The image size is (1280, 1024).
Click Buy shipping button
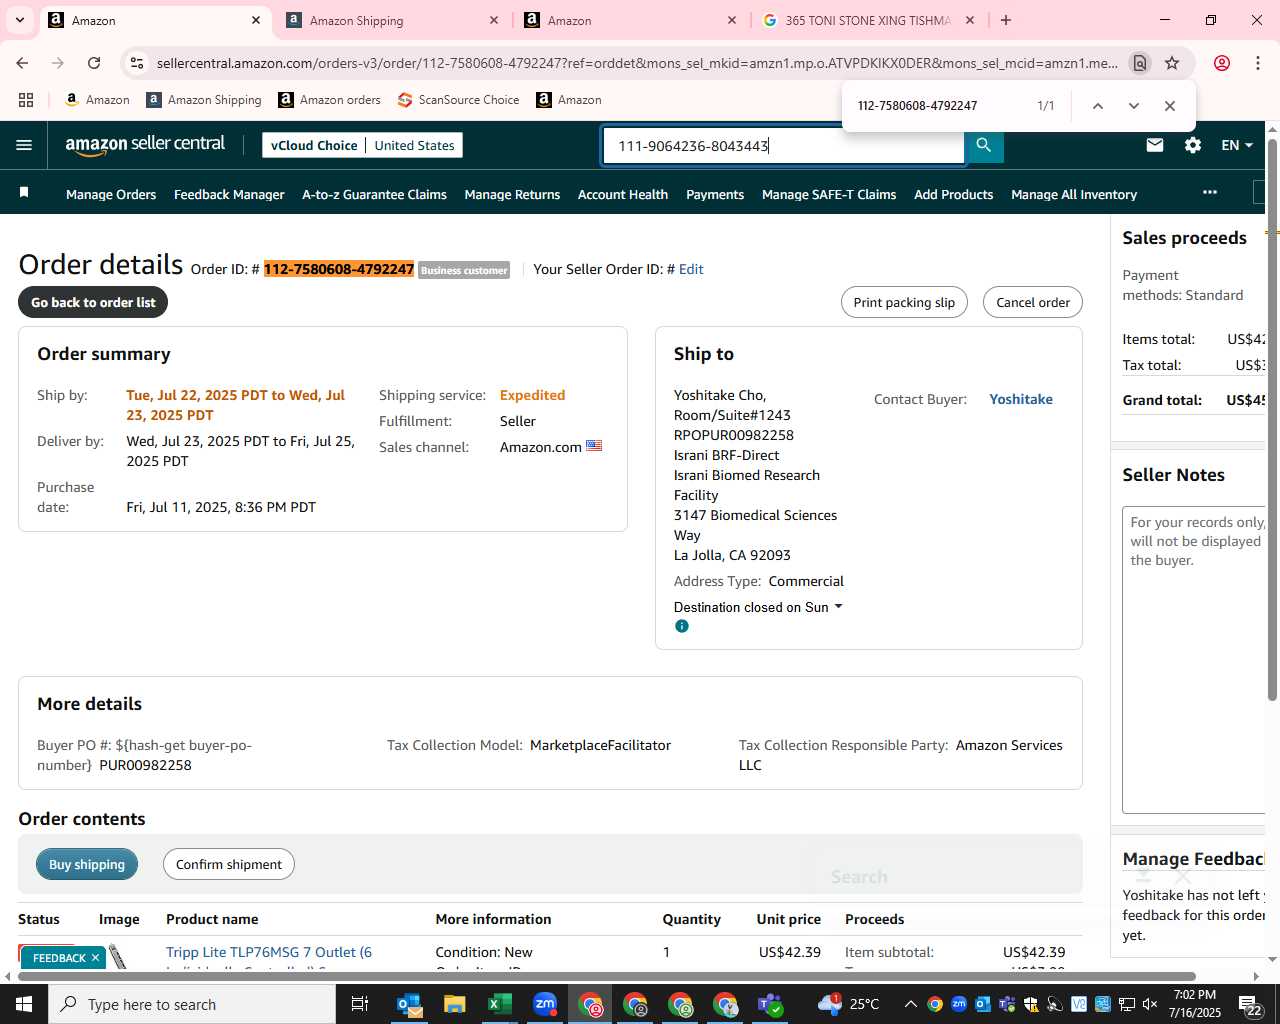coord(87,864)
